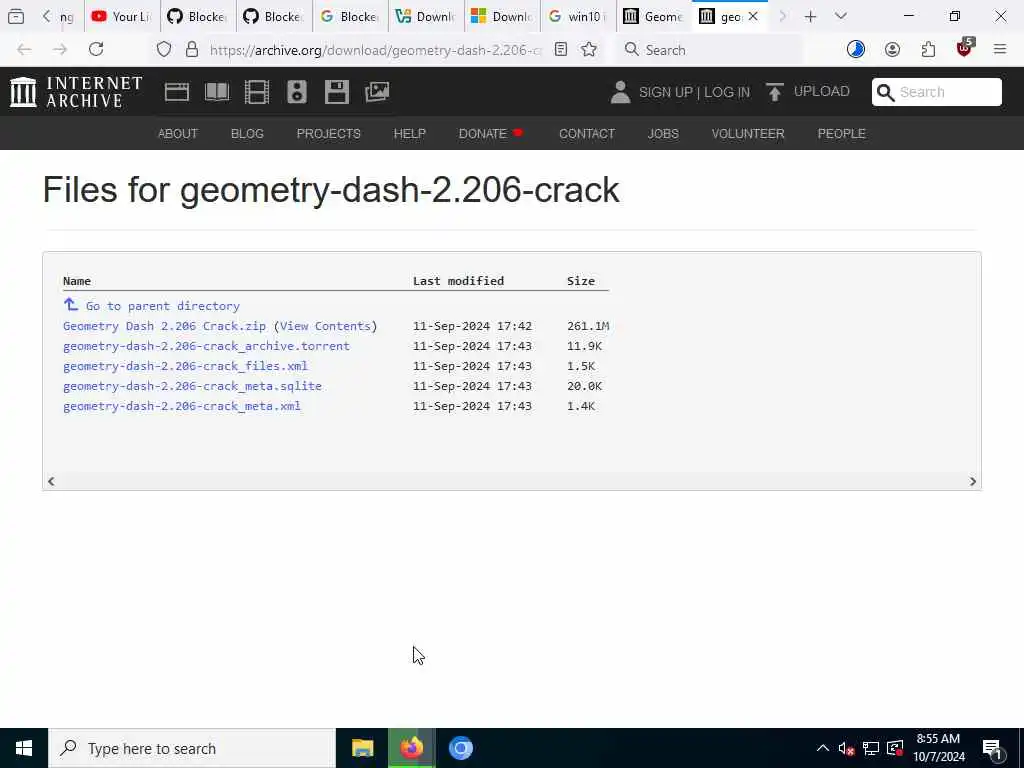Click the blue circular extension icon in toolbar
The image size is (1024, 768).
(x=856, y=50)
